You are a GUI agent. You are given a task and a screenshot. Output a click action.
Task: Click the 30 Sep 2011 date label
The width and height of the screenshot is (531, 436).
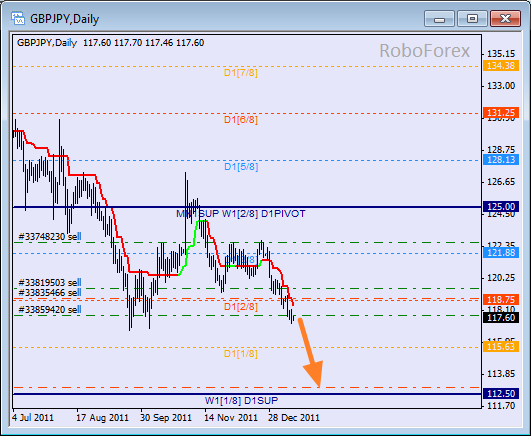[x=166, y=417]
